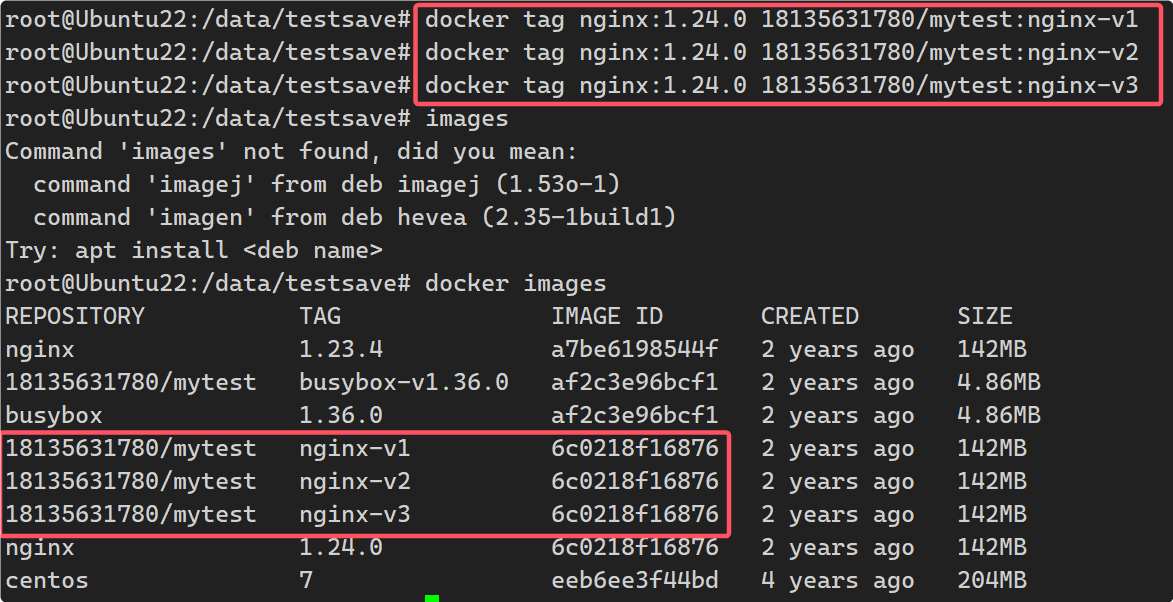Click 18135631780/mytest in the nginx-v3 table row
1173x602 pixels.
[131, 515]
